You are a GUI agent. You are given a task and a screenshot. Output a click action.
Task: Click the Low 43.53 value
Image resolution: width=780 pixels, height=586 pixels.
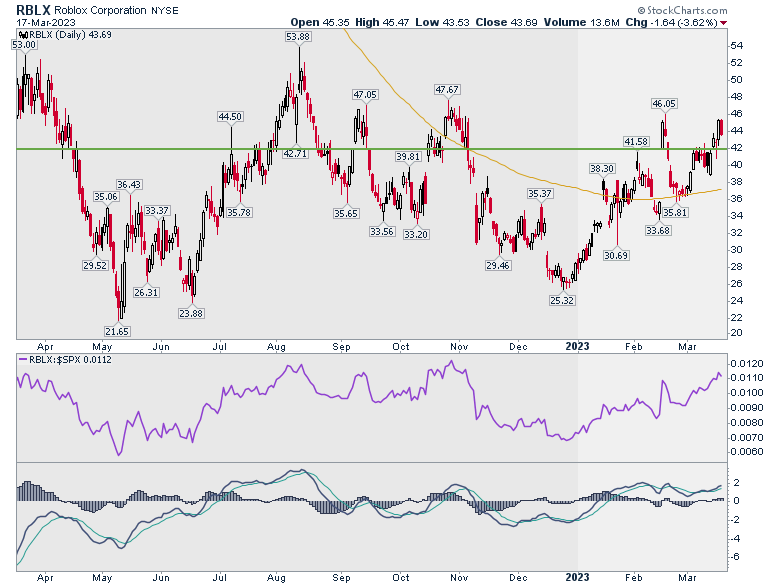(442, 22)
